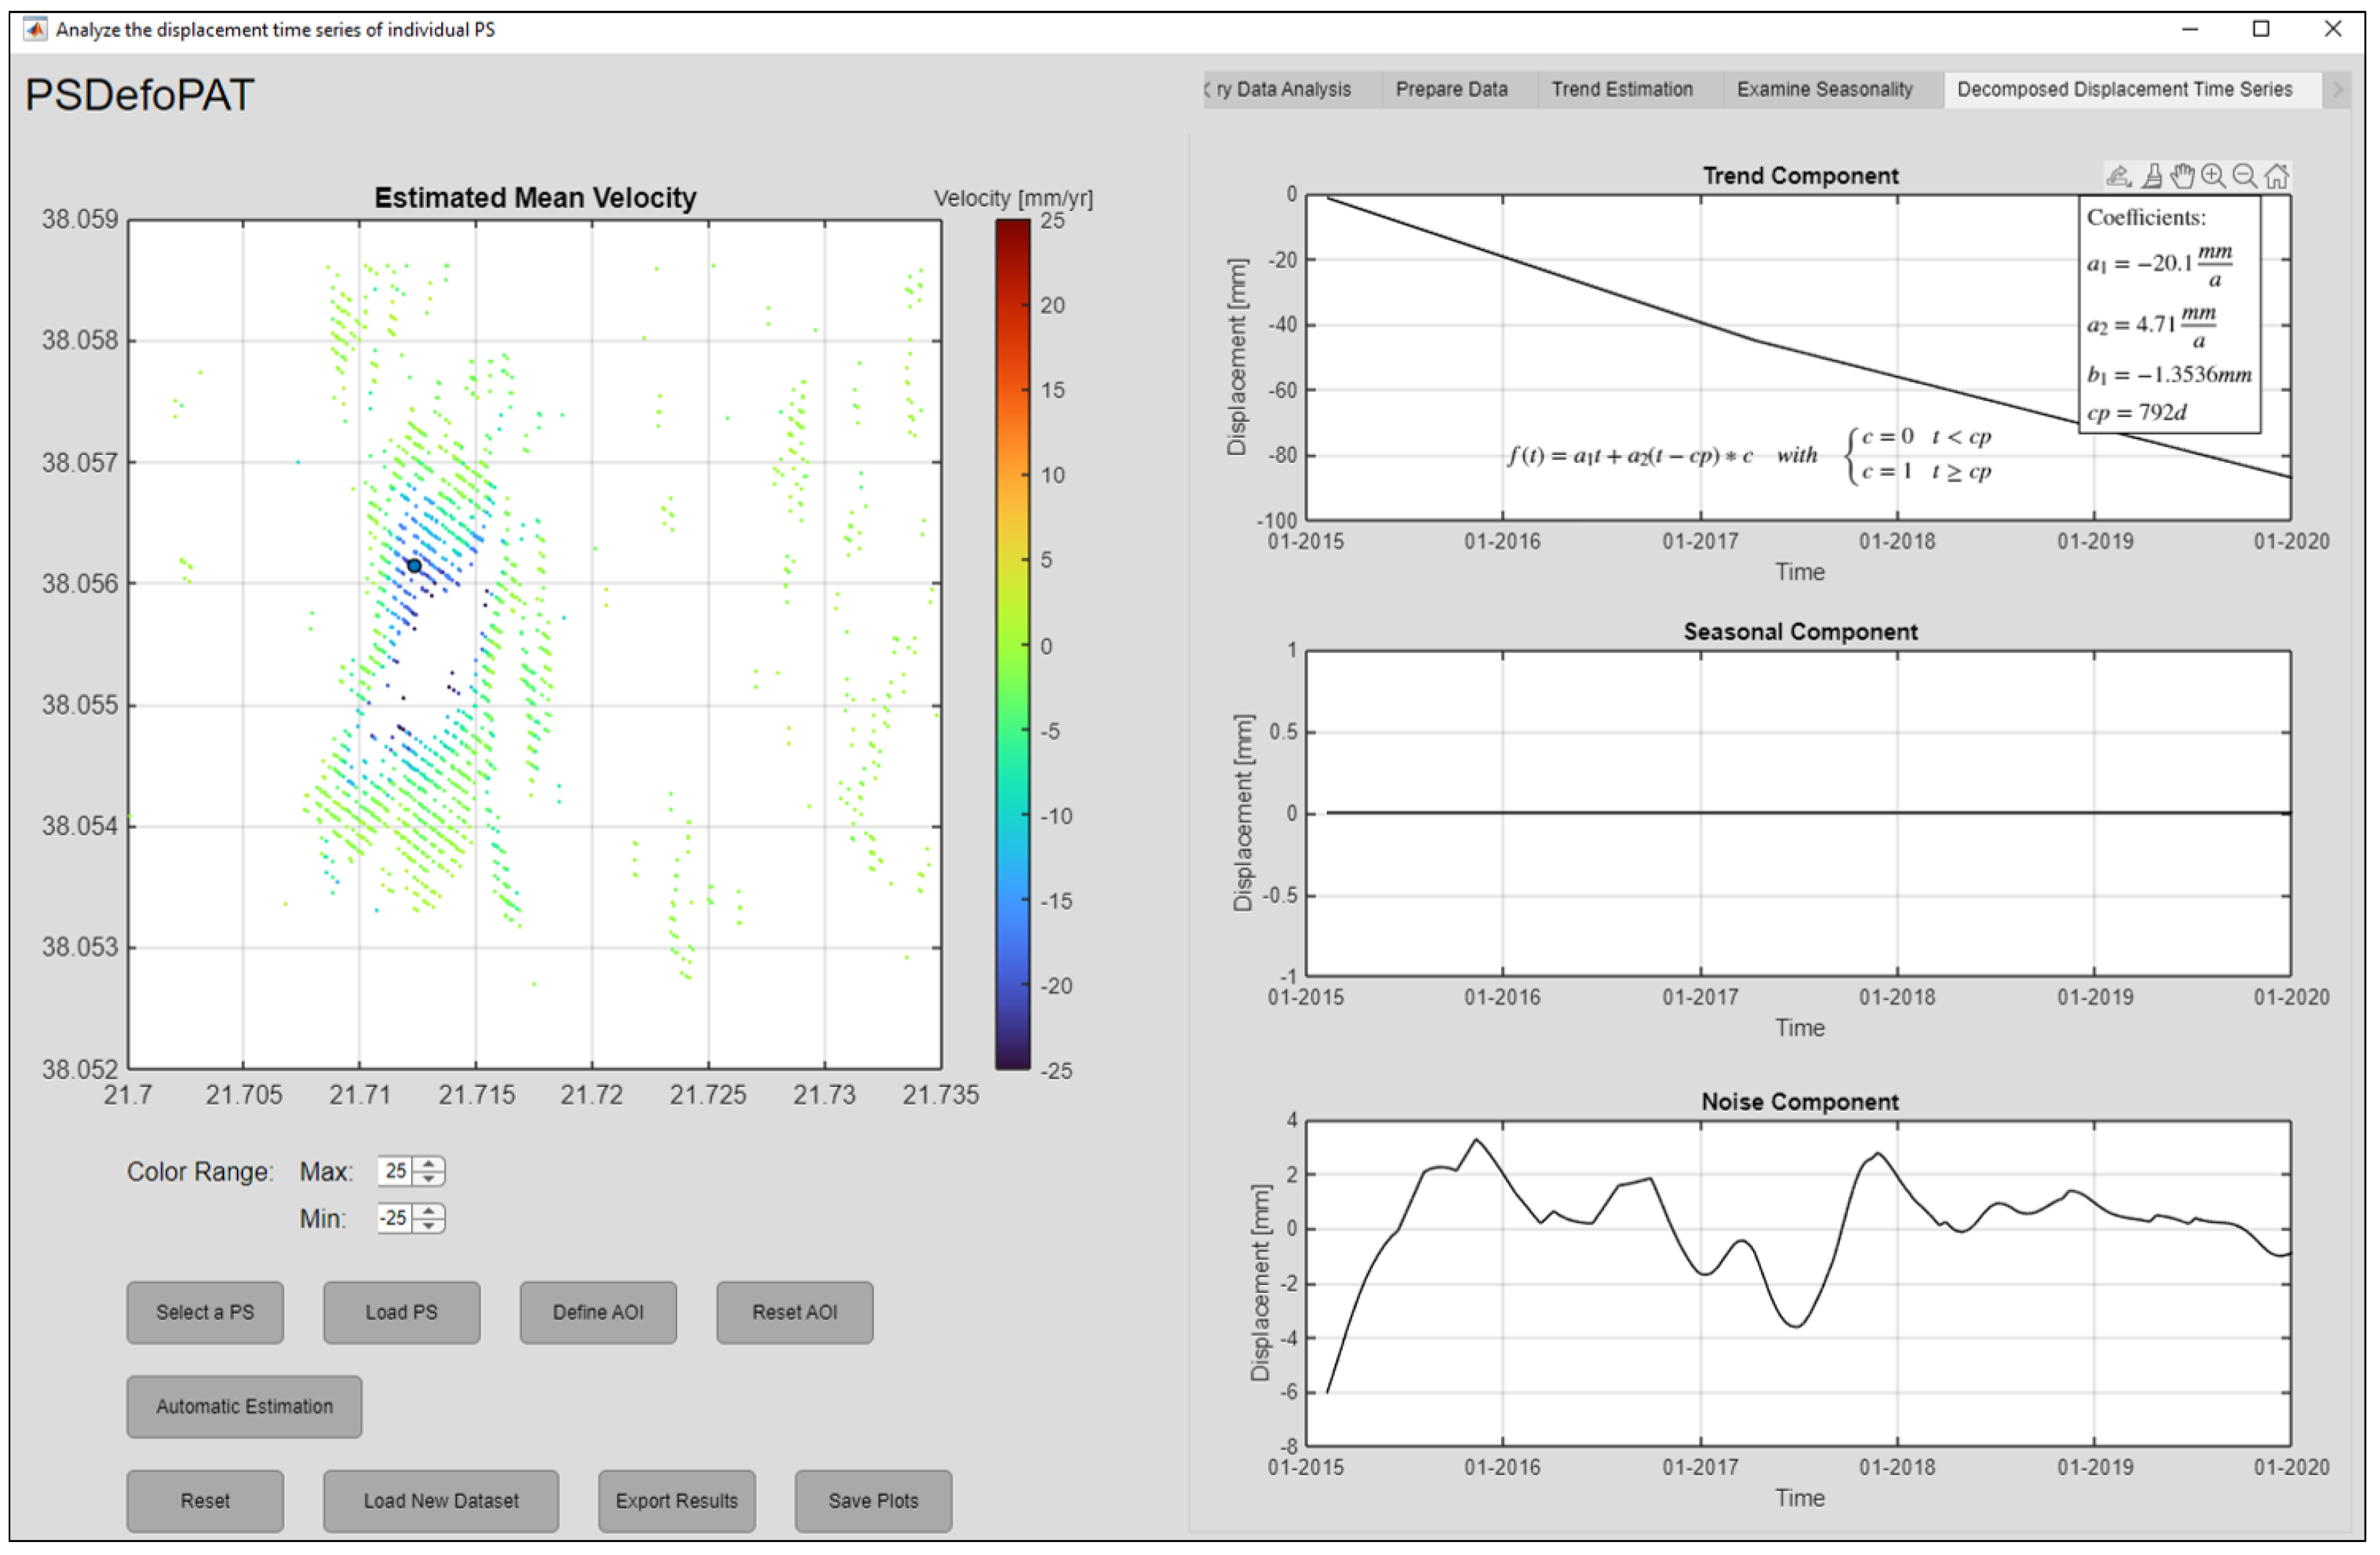Switch to the Trend Estimation tab
The width and height of the screenshot is (2380, 1555).
coord(1623,88)
